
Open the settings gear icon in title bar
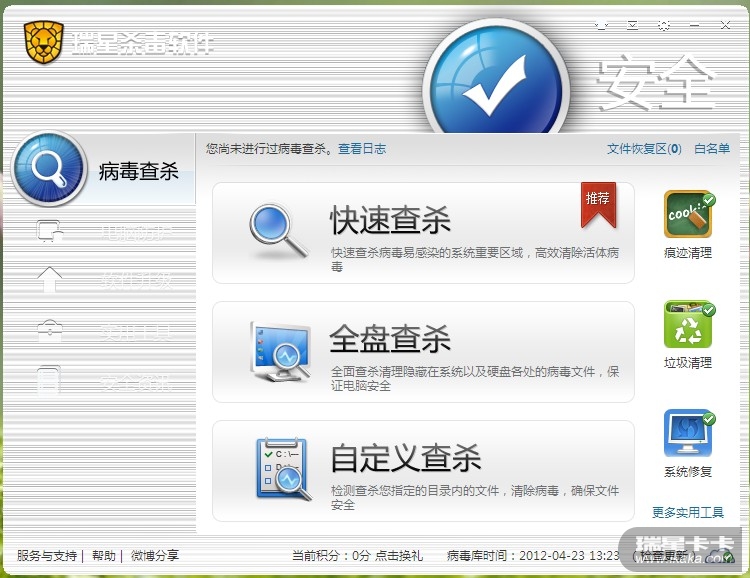click(x=664, y=25)
